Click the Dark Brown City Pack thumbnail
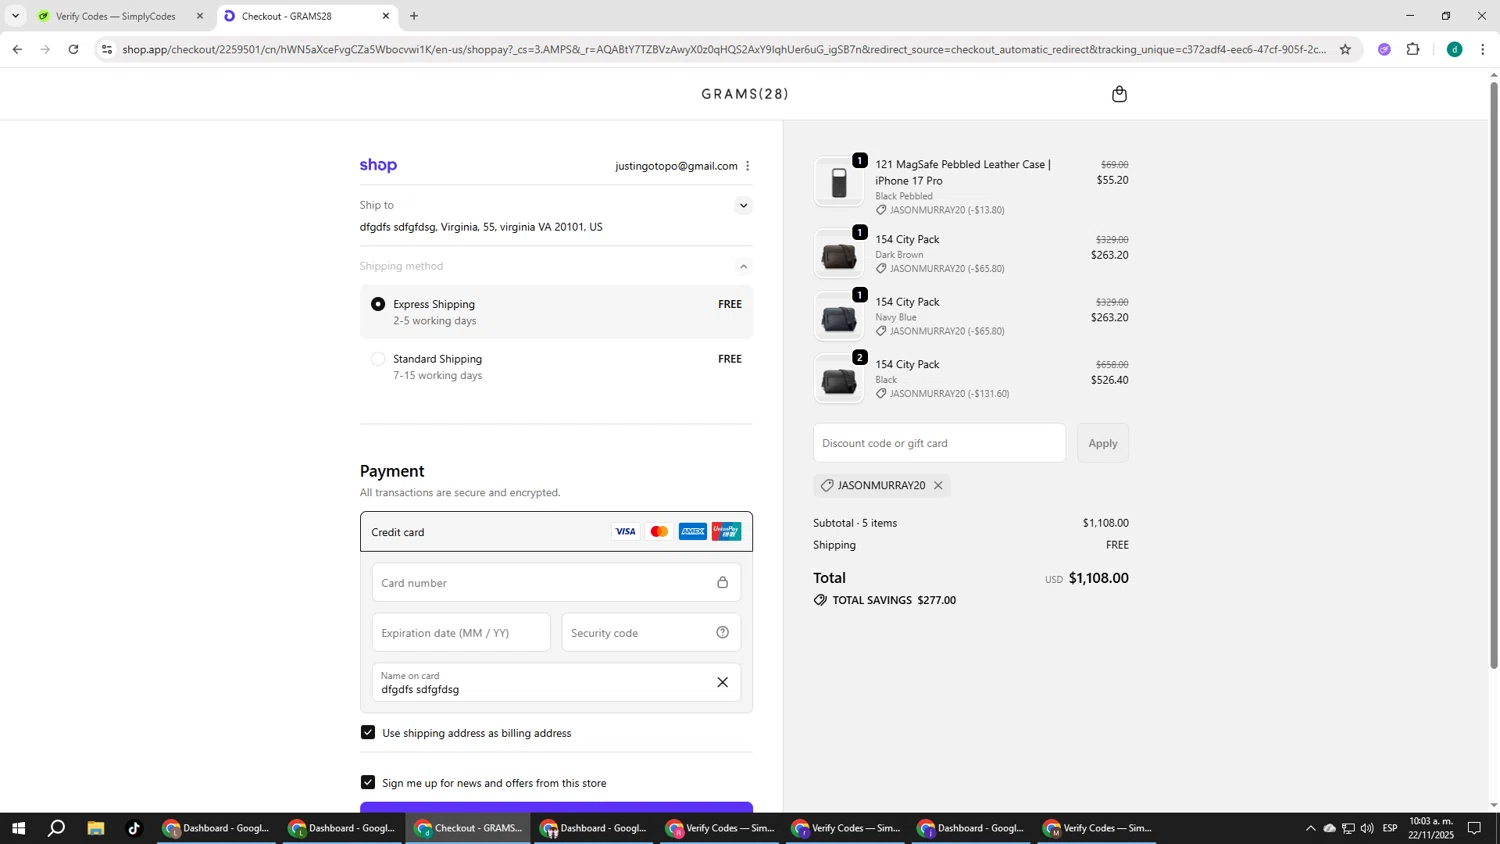 (x=839, y=254)
